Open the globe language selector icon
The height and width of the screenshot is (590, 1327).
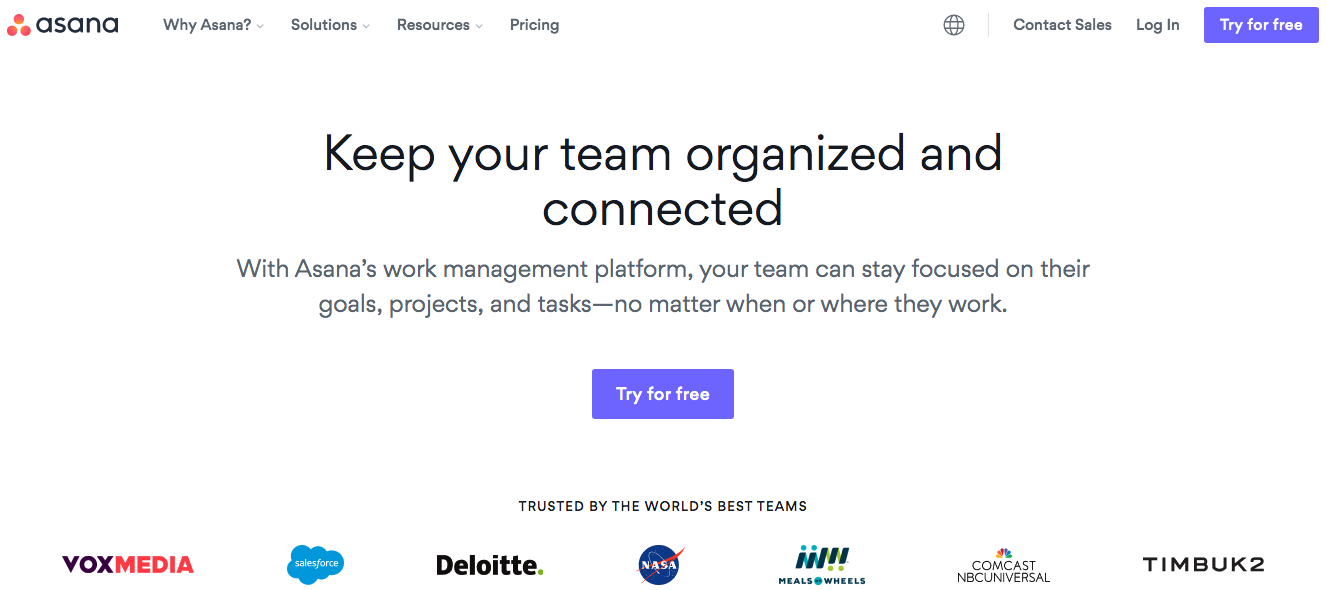click(954, 25)
